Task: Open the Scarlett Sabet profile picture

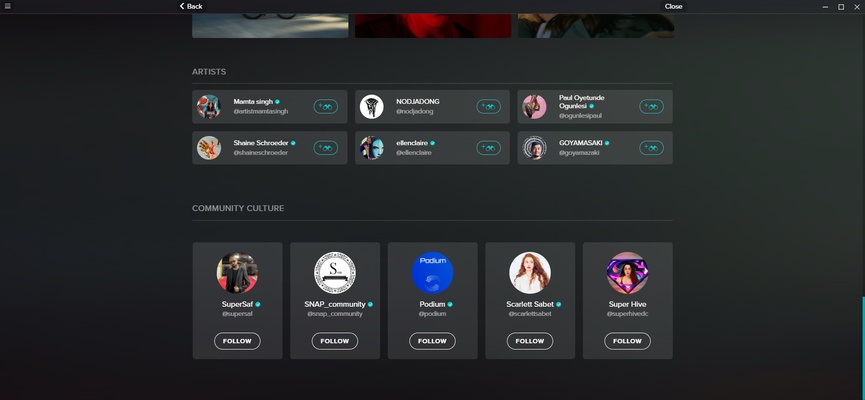Action: [x=530, y=273]
